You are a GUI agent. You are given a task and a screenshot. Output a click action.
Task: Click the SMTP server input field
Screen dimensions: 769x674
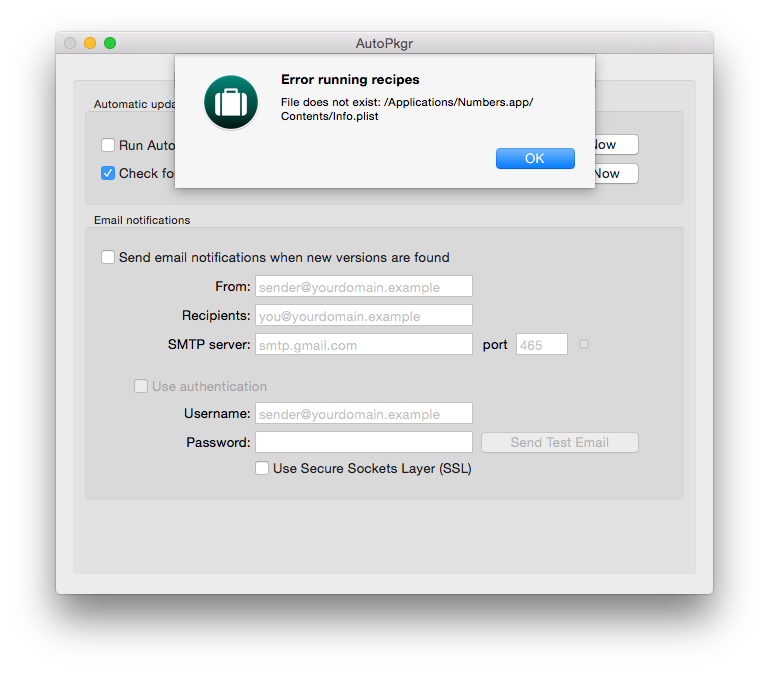tap(363, 344)
